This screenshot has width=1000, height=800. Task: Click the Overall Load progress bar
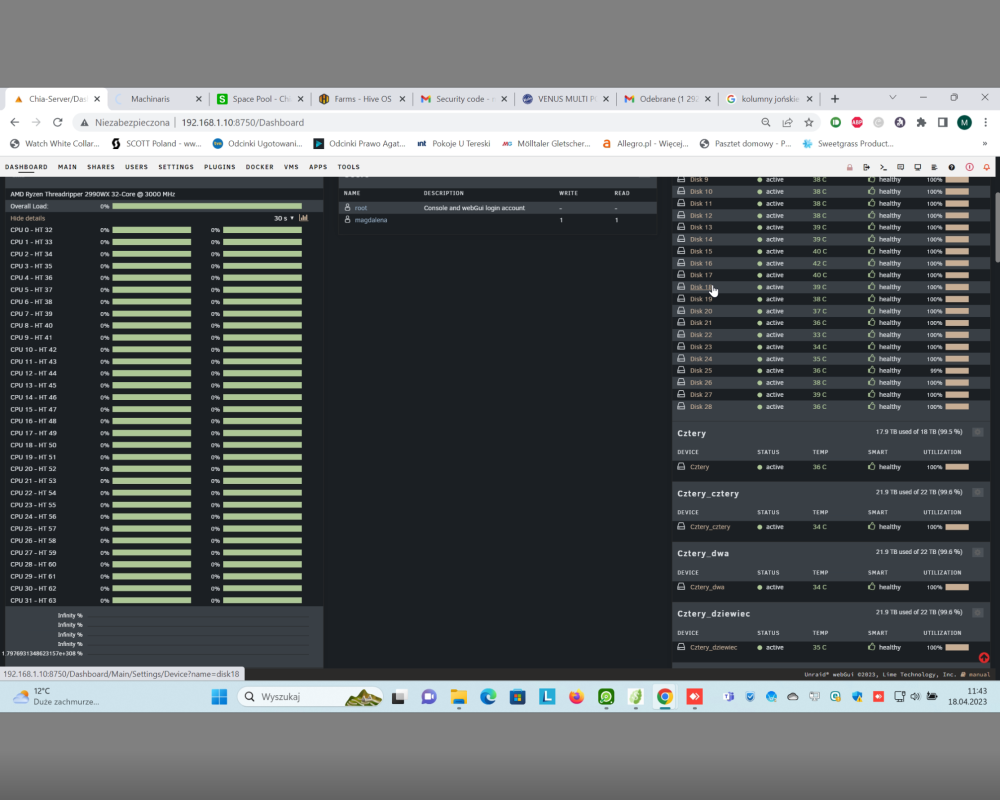coord(207,206)
